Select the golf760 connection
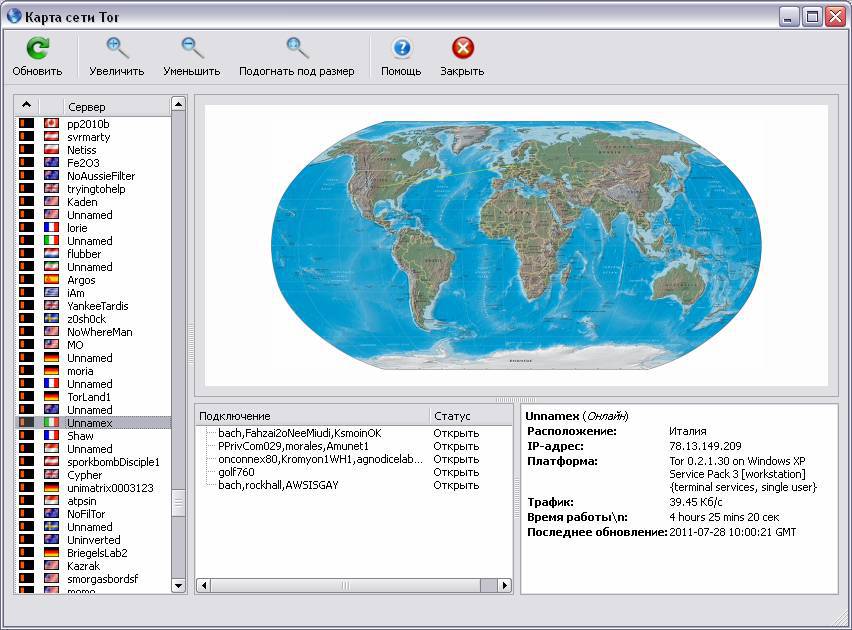Screen dimensions: 852x630 235,471
